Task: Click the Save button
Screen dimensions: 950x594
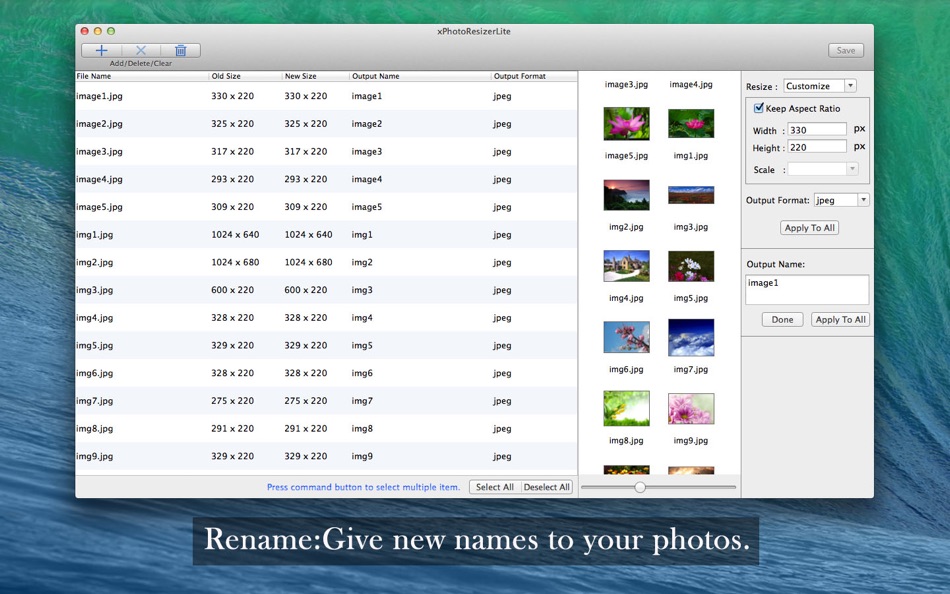Action: [846, 51]
